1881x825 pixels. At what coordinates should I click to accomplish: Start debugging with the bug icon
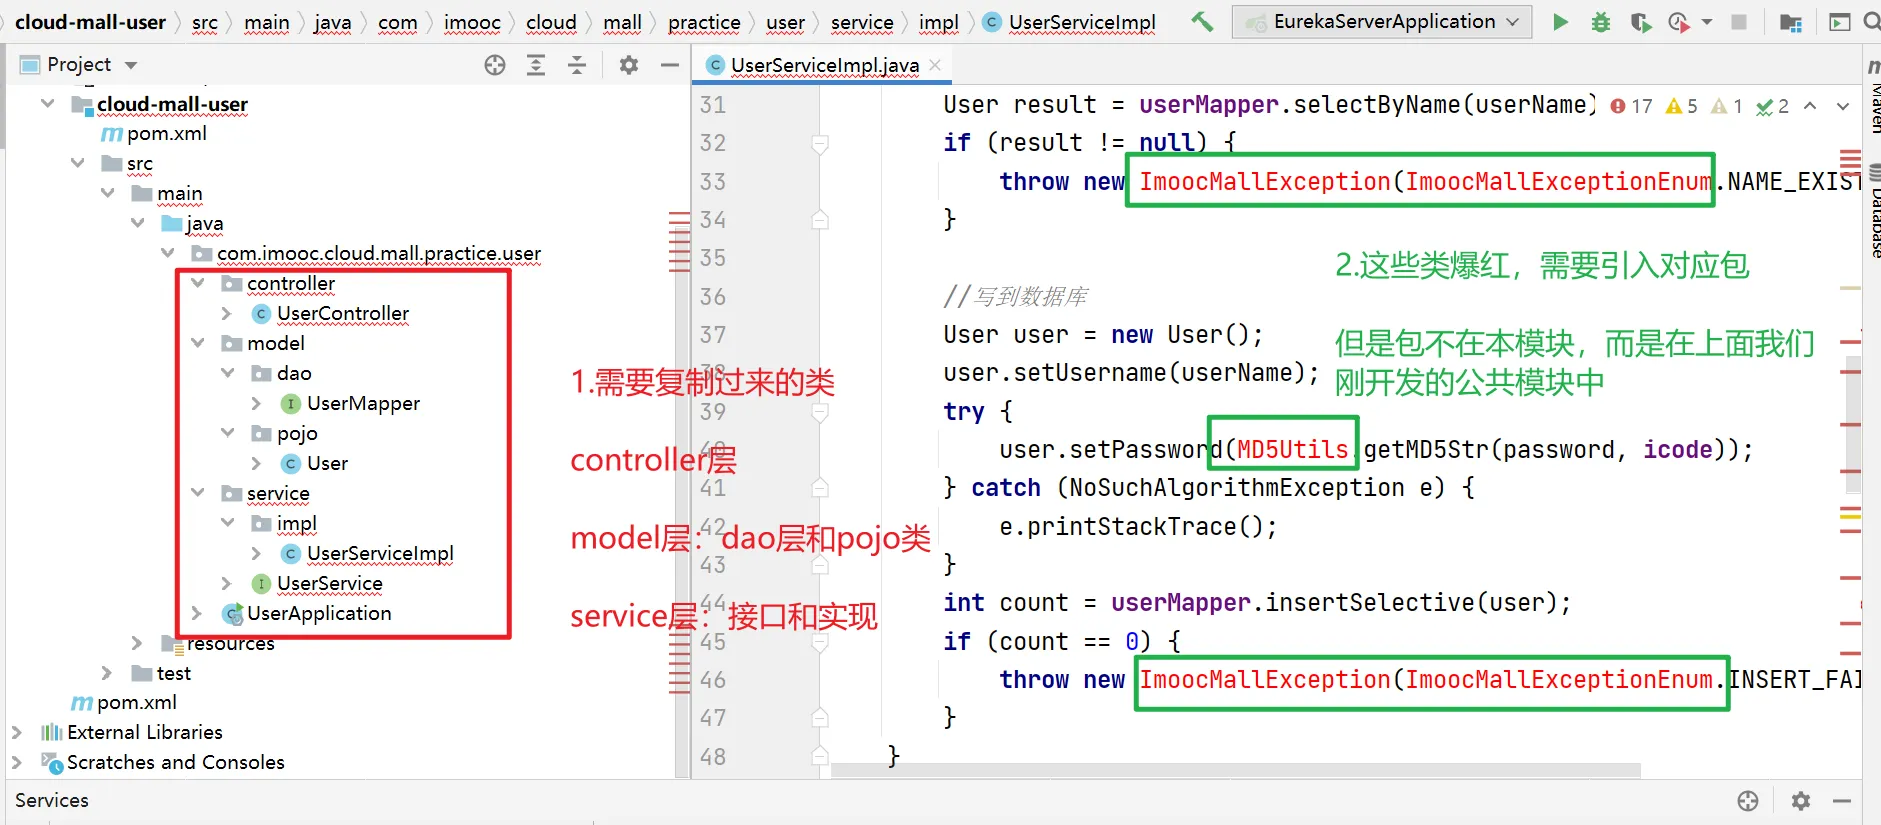click(1600, 22)
